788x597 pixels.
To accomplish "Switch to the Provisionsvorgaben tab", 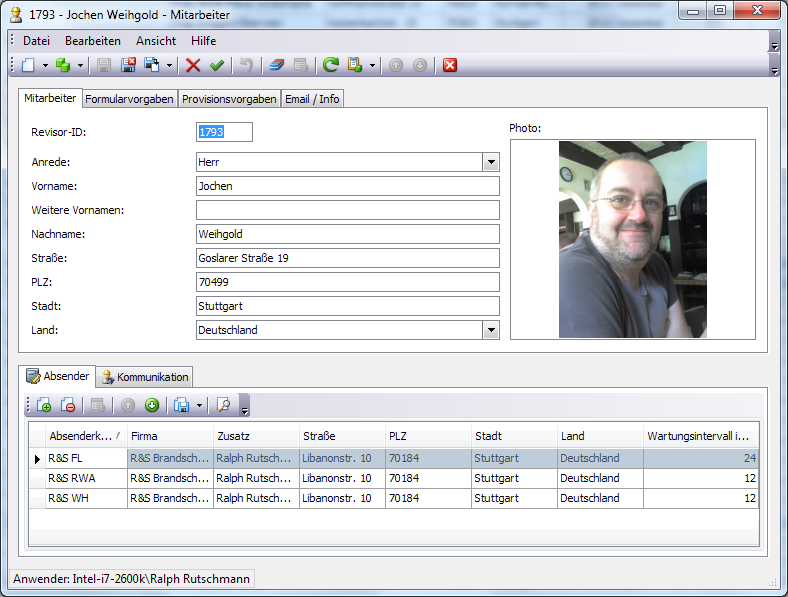I will (x=229, y=99).
